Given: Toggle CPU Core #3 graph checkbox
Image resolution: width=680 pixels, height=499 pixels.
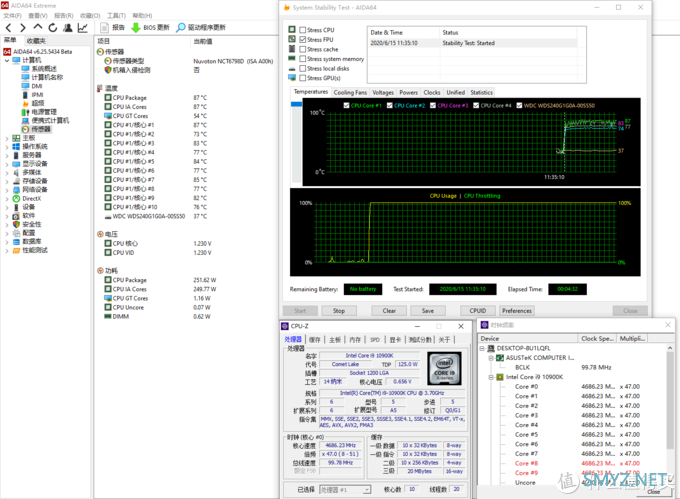Looking at the screenshot, I should (x=433, y=105).
